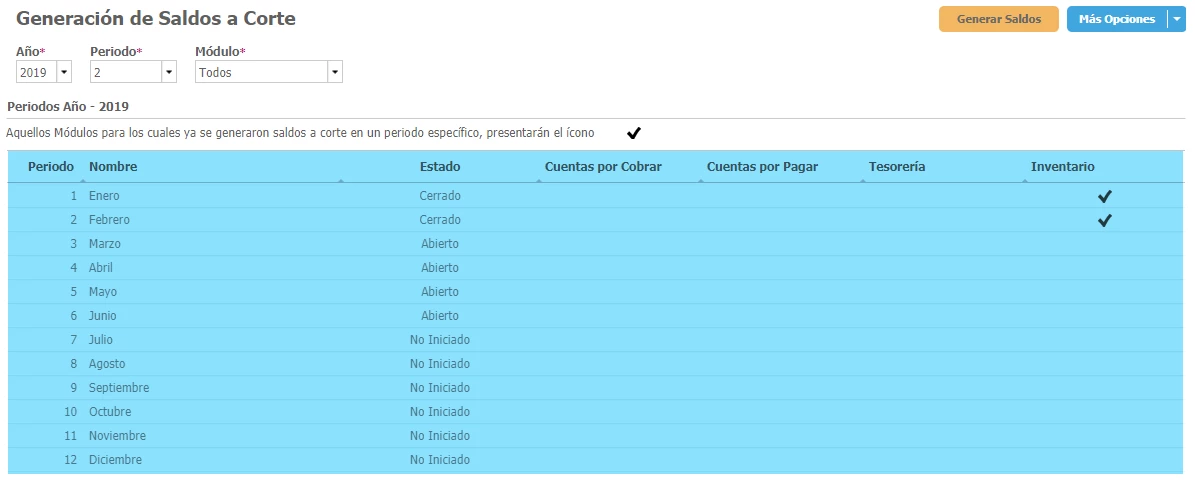
Task: Sort by Nombre column header
Action: pyautogui.click(x=113, y=167)
